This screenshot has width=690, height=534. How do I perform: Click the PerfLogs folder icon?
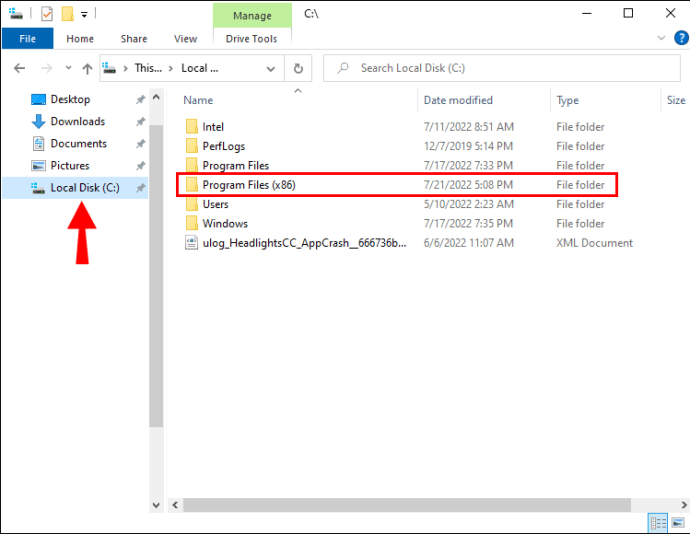point(191,146)
